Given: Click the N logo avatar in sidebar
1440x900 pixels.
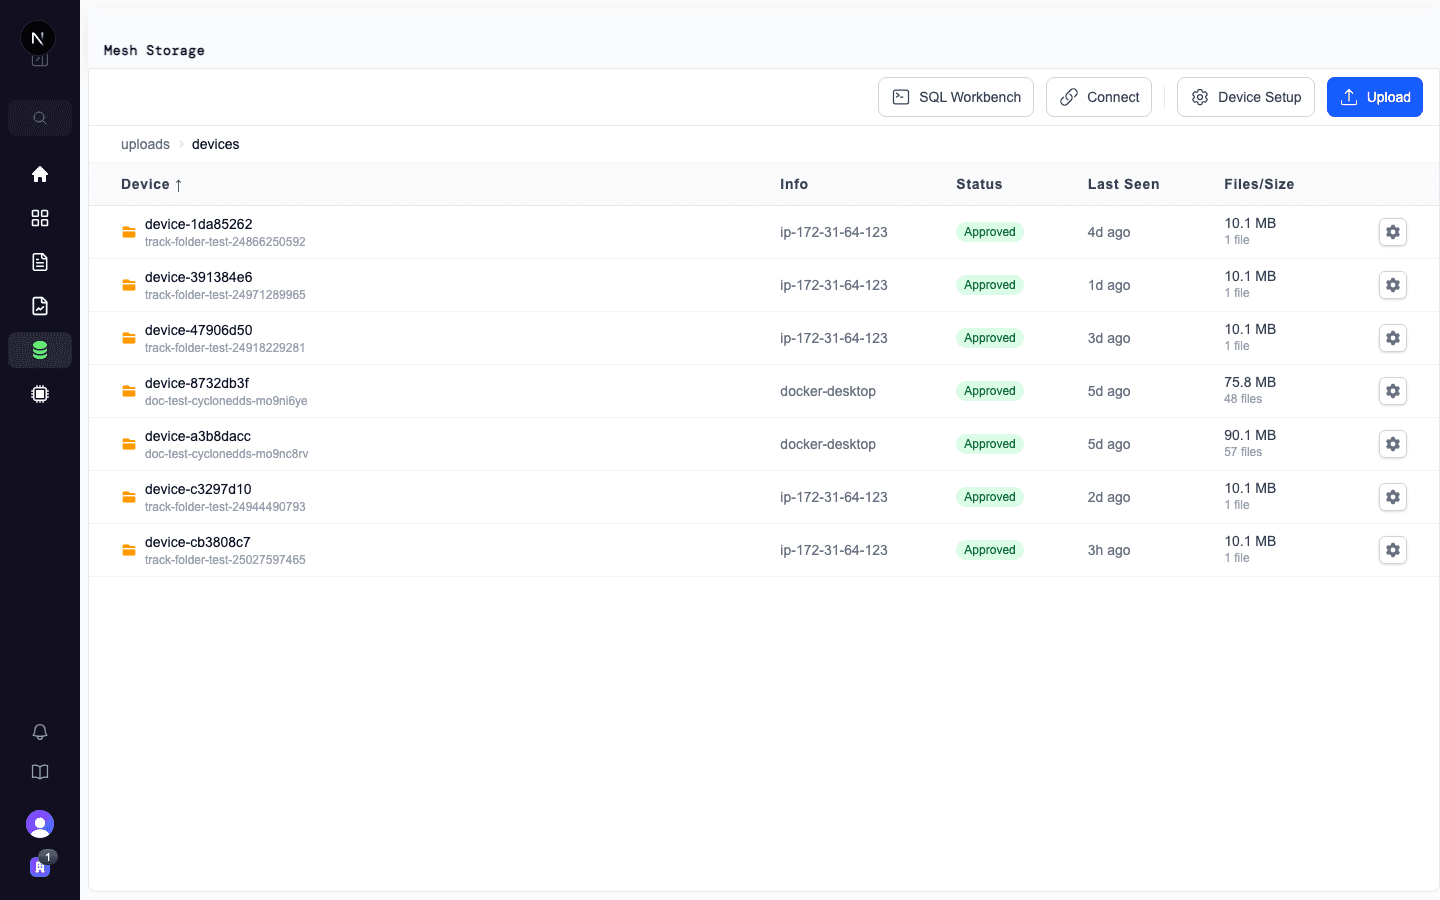Looking at the screenshot, I should (x=38, y=38).
